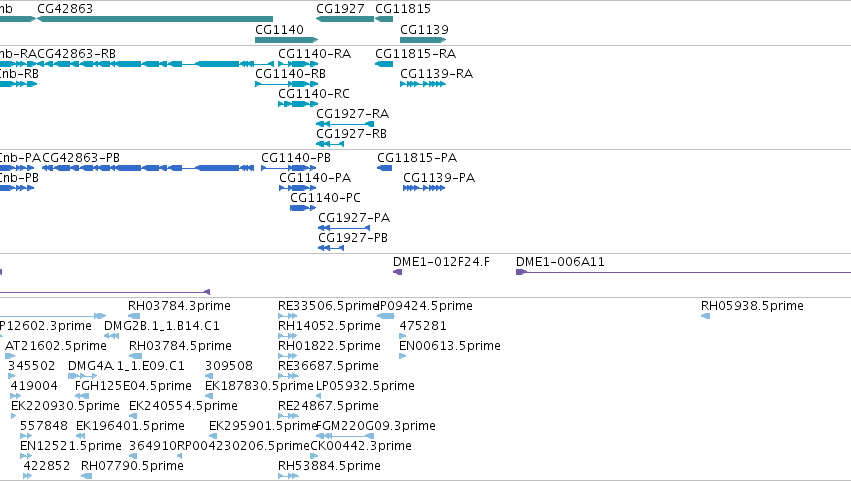Click the 419004 feature label
This screenshot has height=481, width=851.
click(34, 387)
